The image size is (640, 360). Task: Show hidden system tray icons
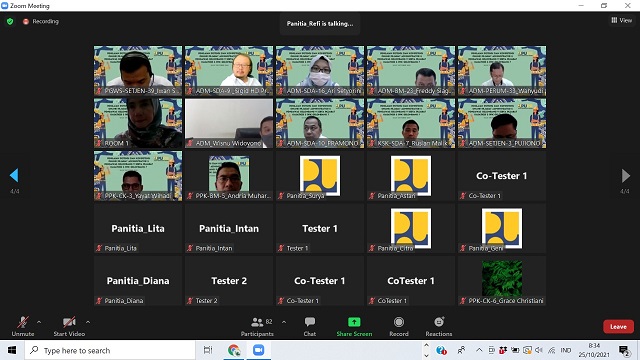click(479, 350)
